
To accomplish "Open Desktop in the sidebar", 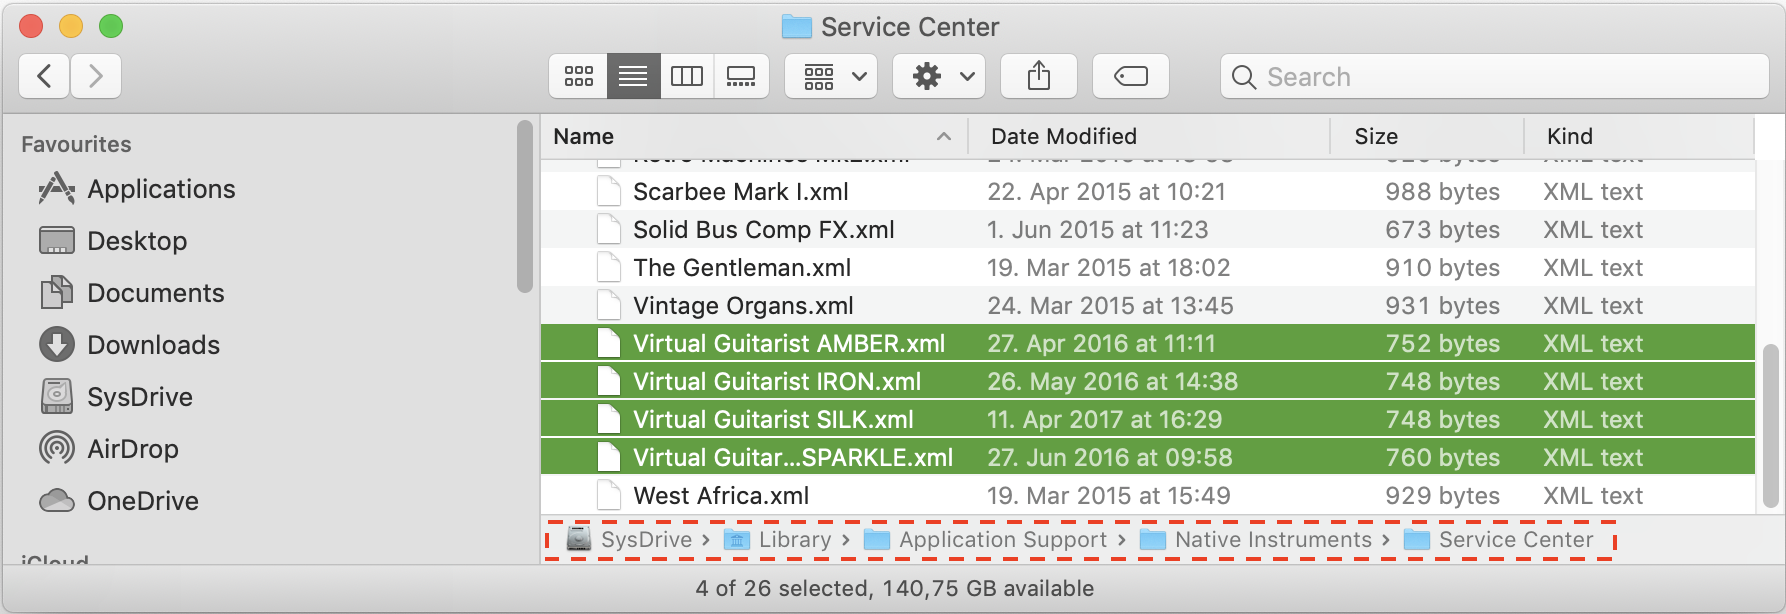I will [112, 241].
